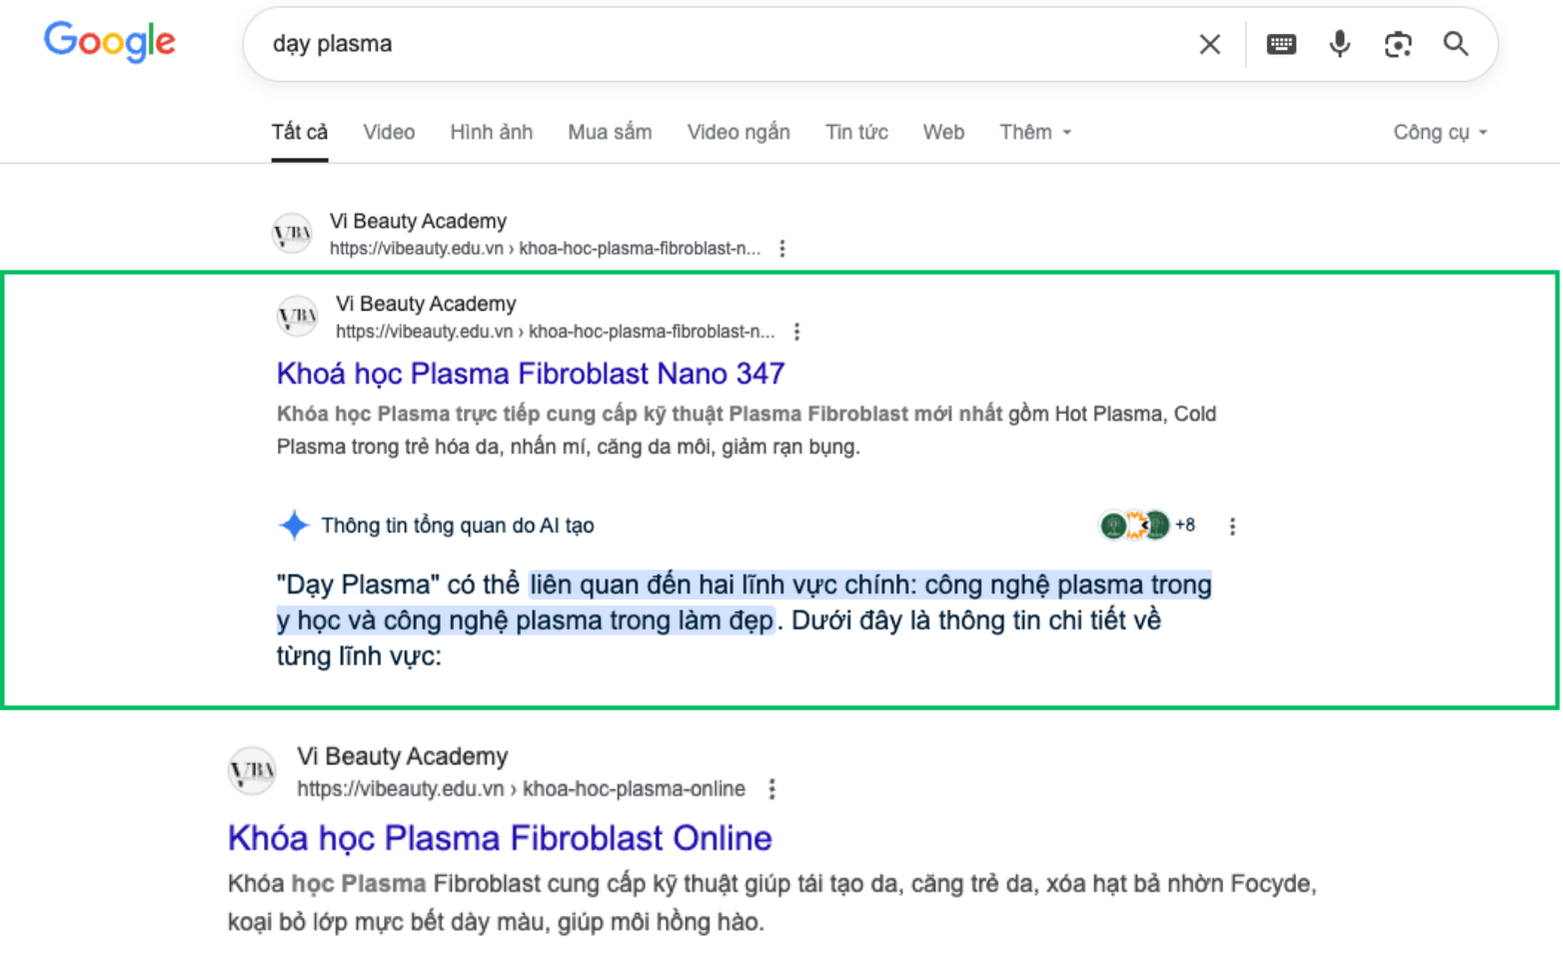The height and width of the screenshot is (973, 1563).
Task: Open the three-dot menu of the topmost result
Action: point(782,248)
